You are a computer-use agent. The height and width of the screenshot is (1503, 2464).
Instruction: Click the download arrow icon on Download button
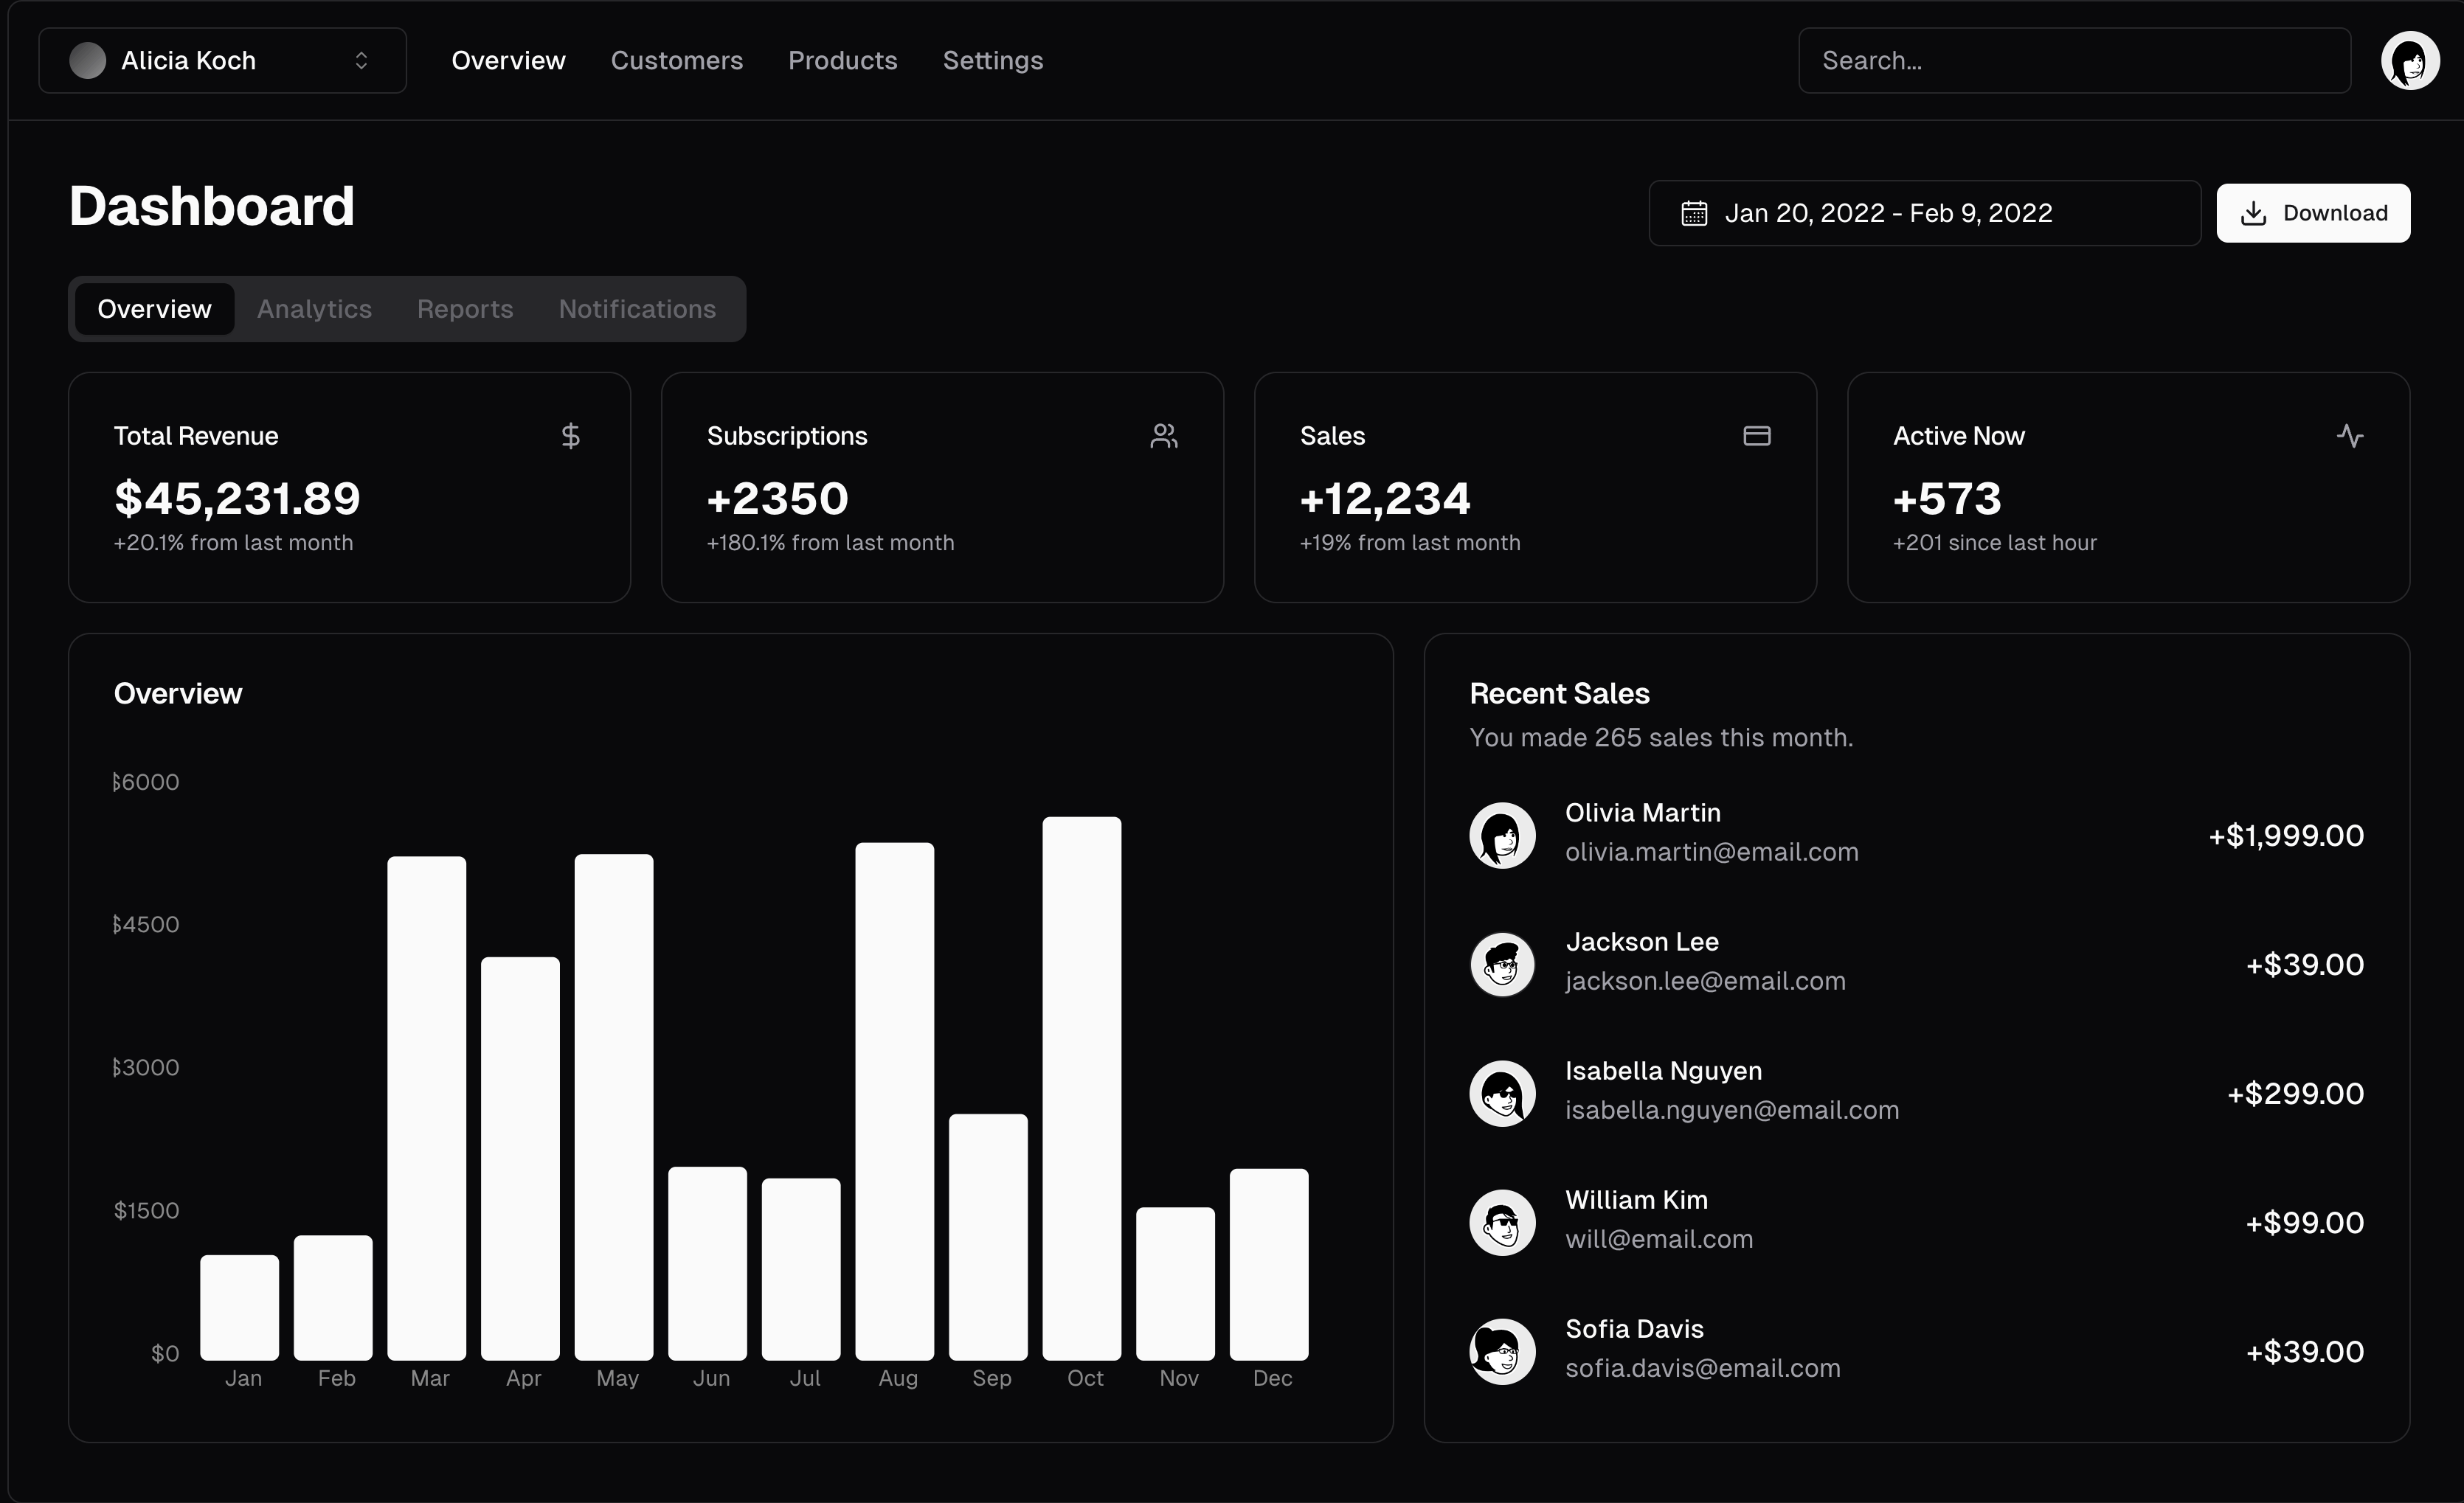point(2253,212)
